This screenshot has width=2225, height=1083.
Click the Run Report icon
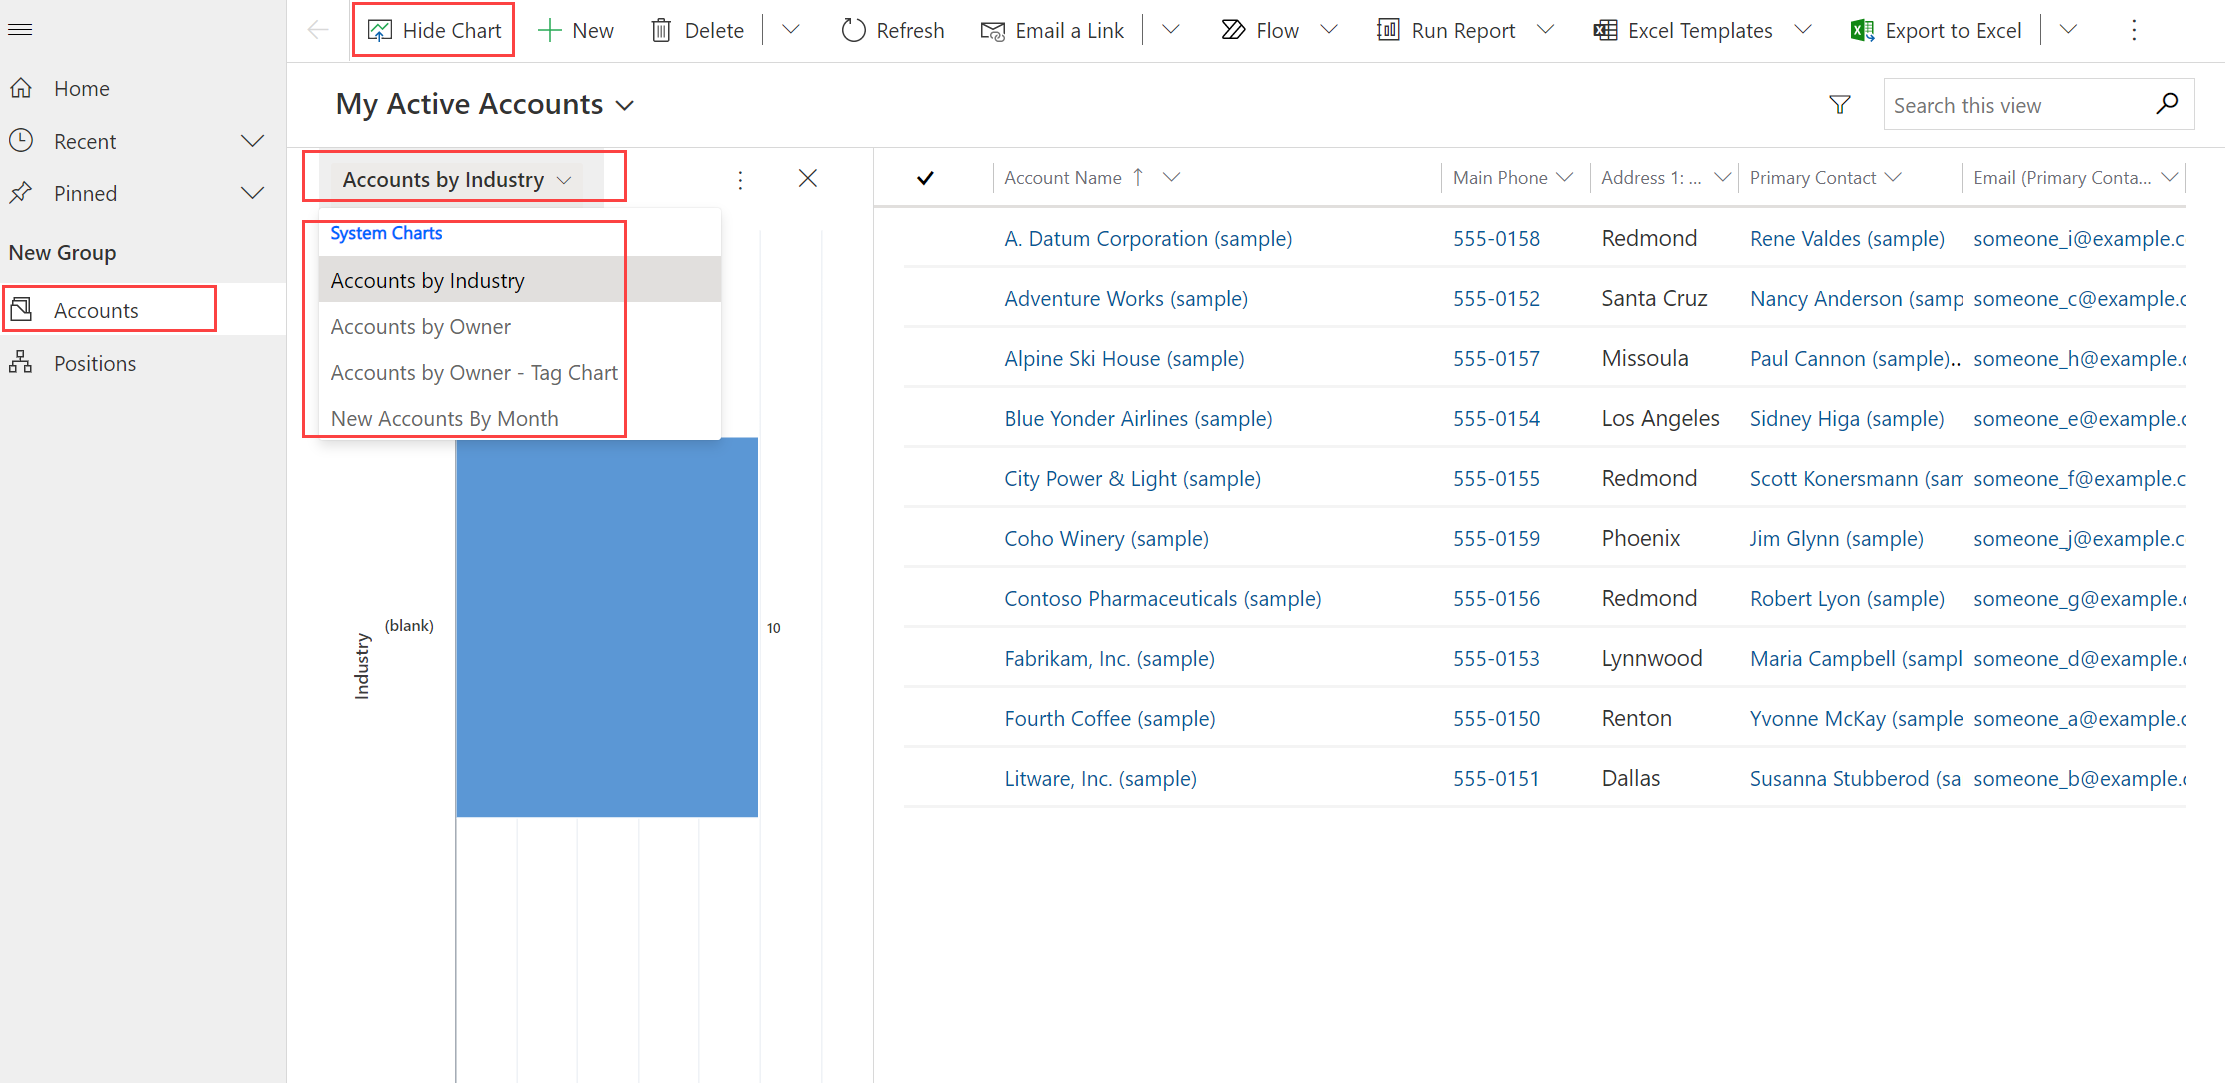[x=1384, y=30]
